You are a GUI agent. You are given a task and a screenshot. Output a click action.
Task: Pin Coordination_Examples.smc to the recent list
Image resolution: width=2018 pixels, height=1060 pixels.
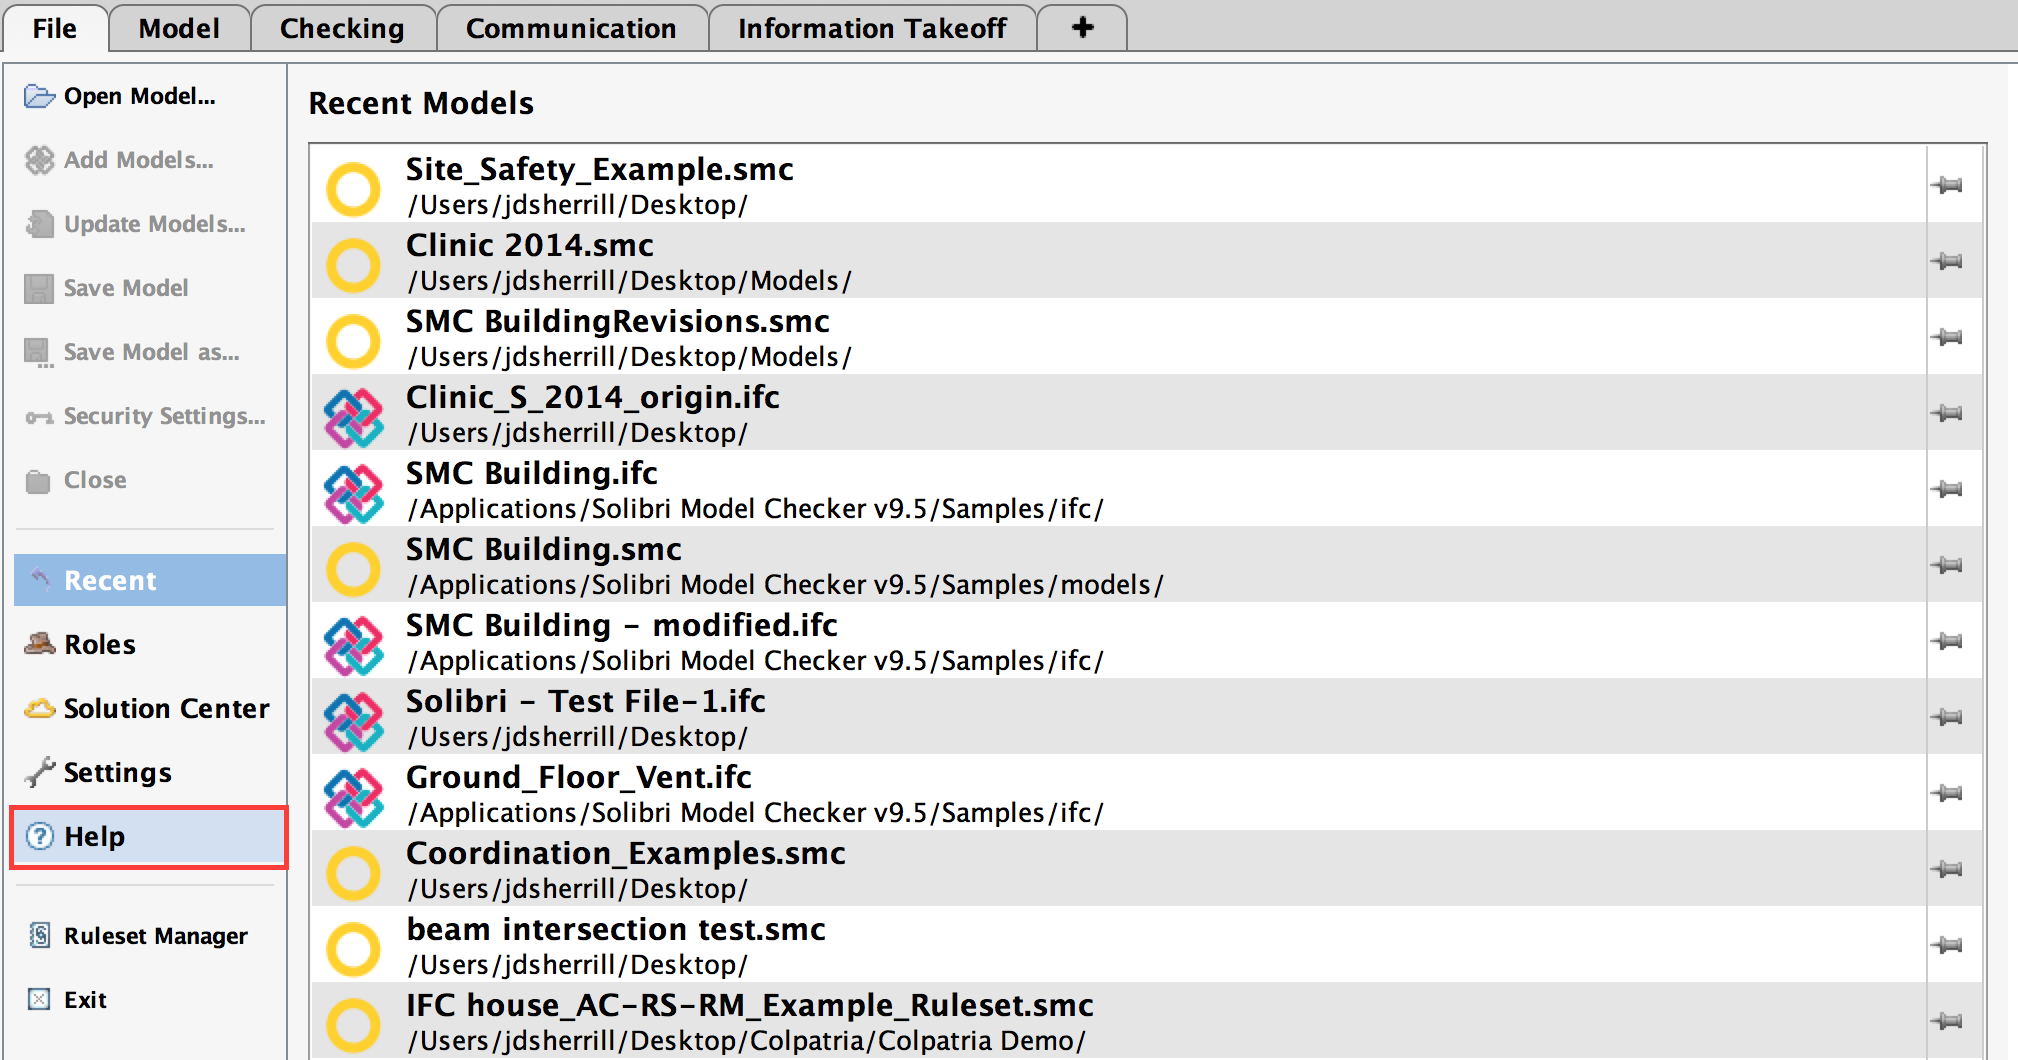[x=1947, y=869]
